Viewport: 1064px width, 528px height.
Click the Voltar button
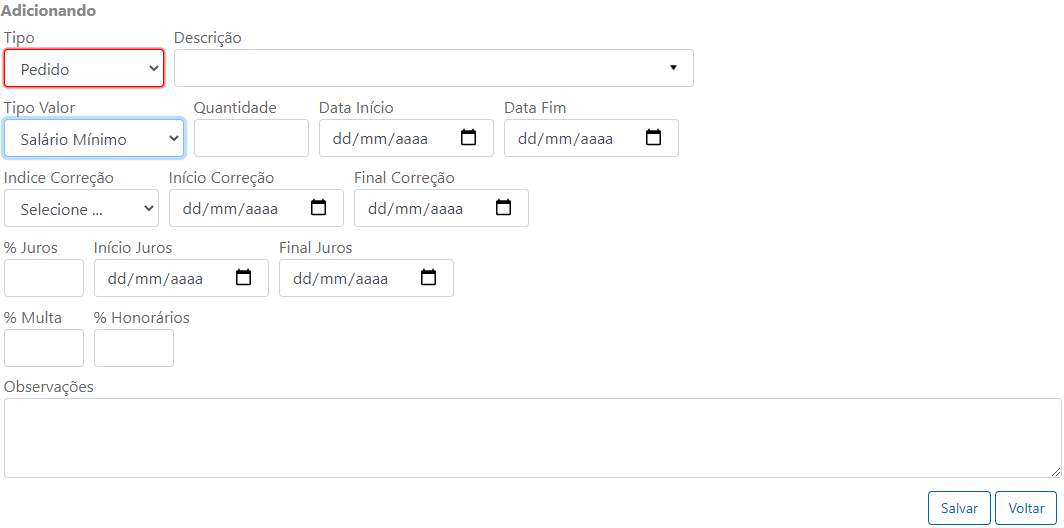pos(1026,508)
